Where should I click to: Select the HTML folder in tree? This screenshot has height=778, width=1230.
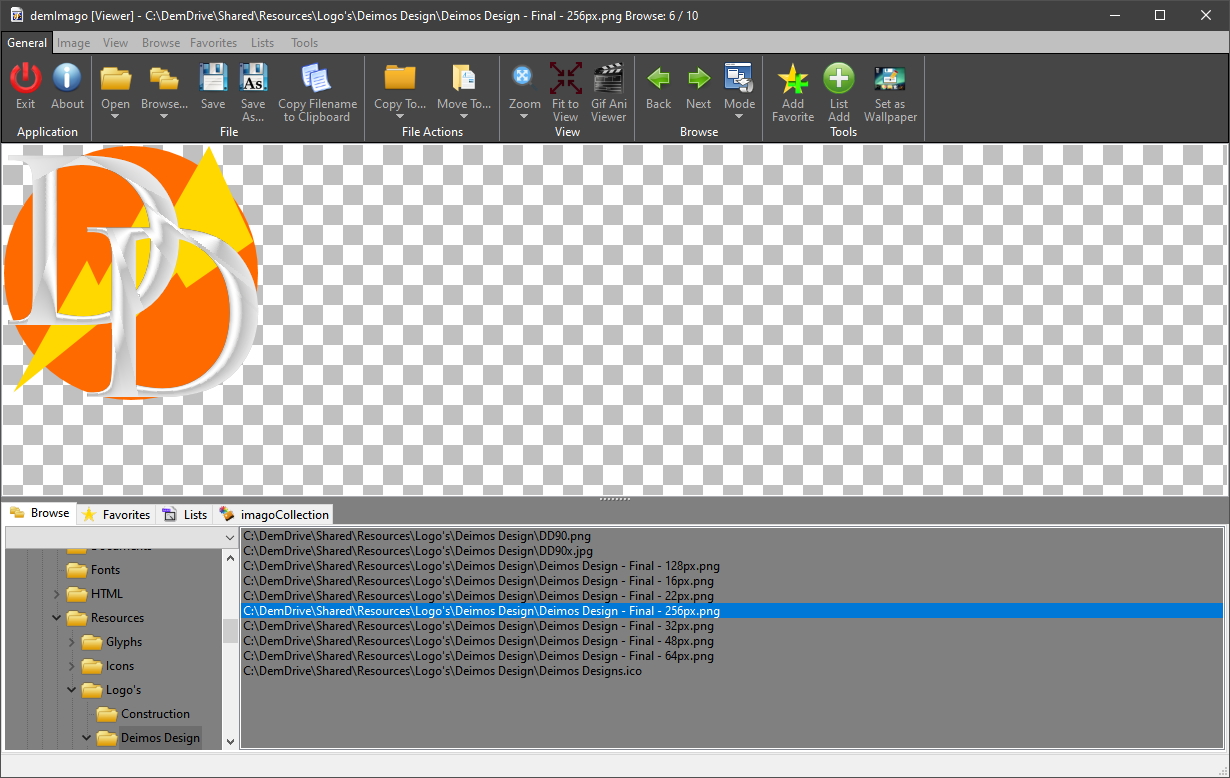point(107,594)
